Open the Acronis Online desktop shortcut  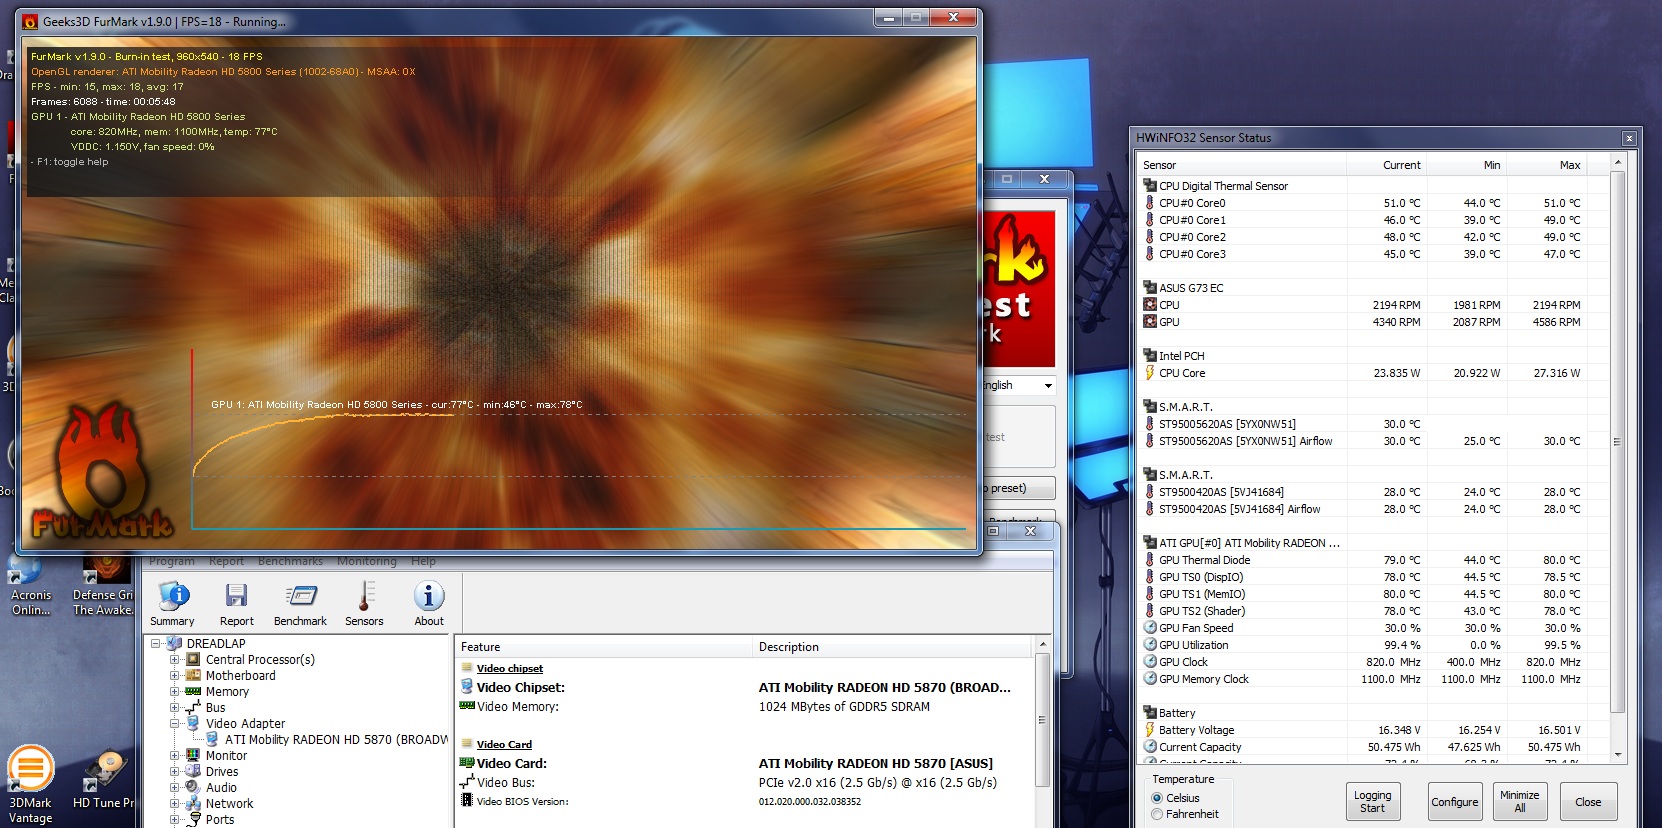[30, 586]
